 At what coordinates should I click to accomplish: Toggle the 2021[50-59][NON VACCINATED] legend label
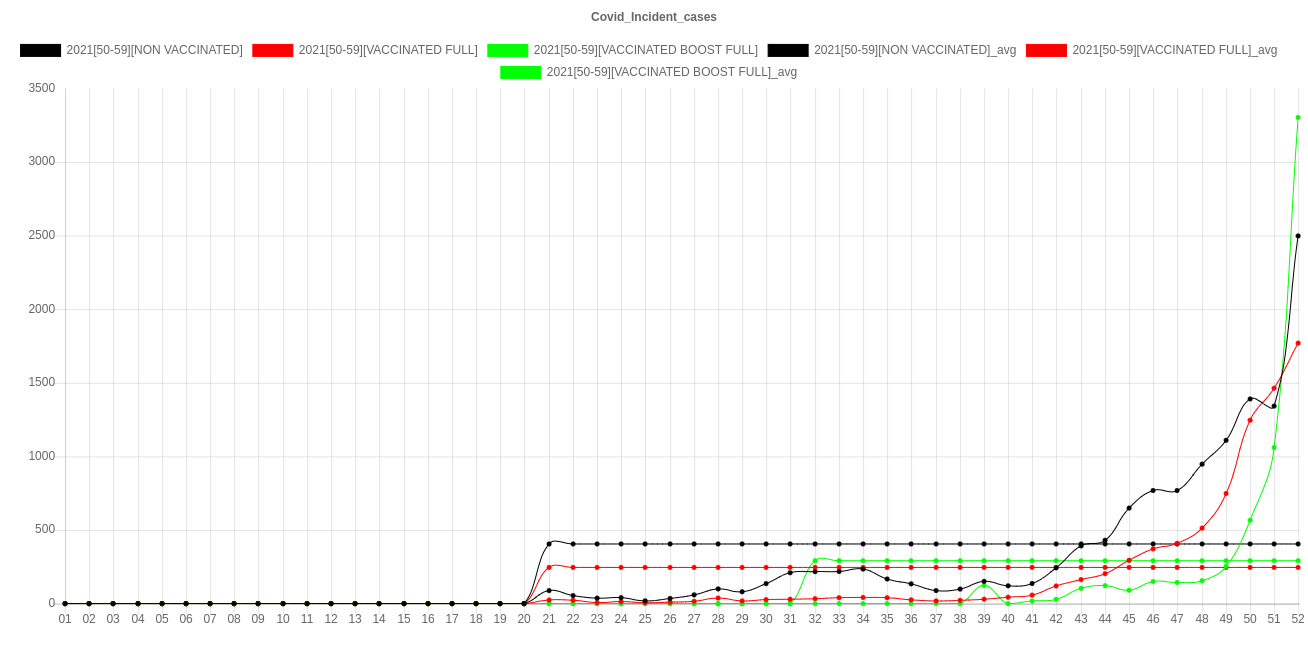pyautogui.click(x=154, y=50)
